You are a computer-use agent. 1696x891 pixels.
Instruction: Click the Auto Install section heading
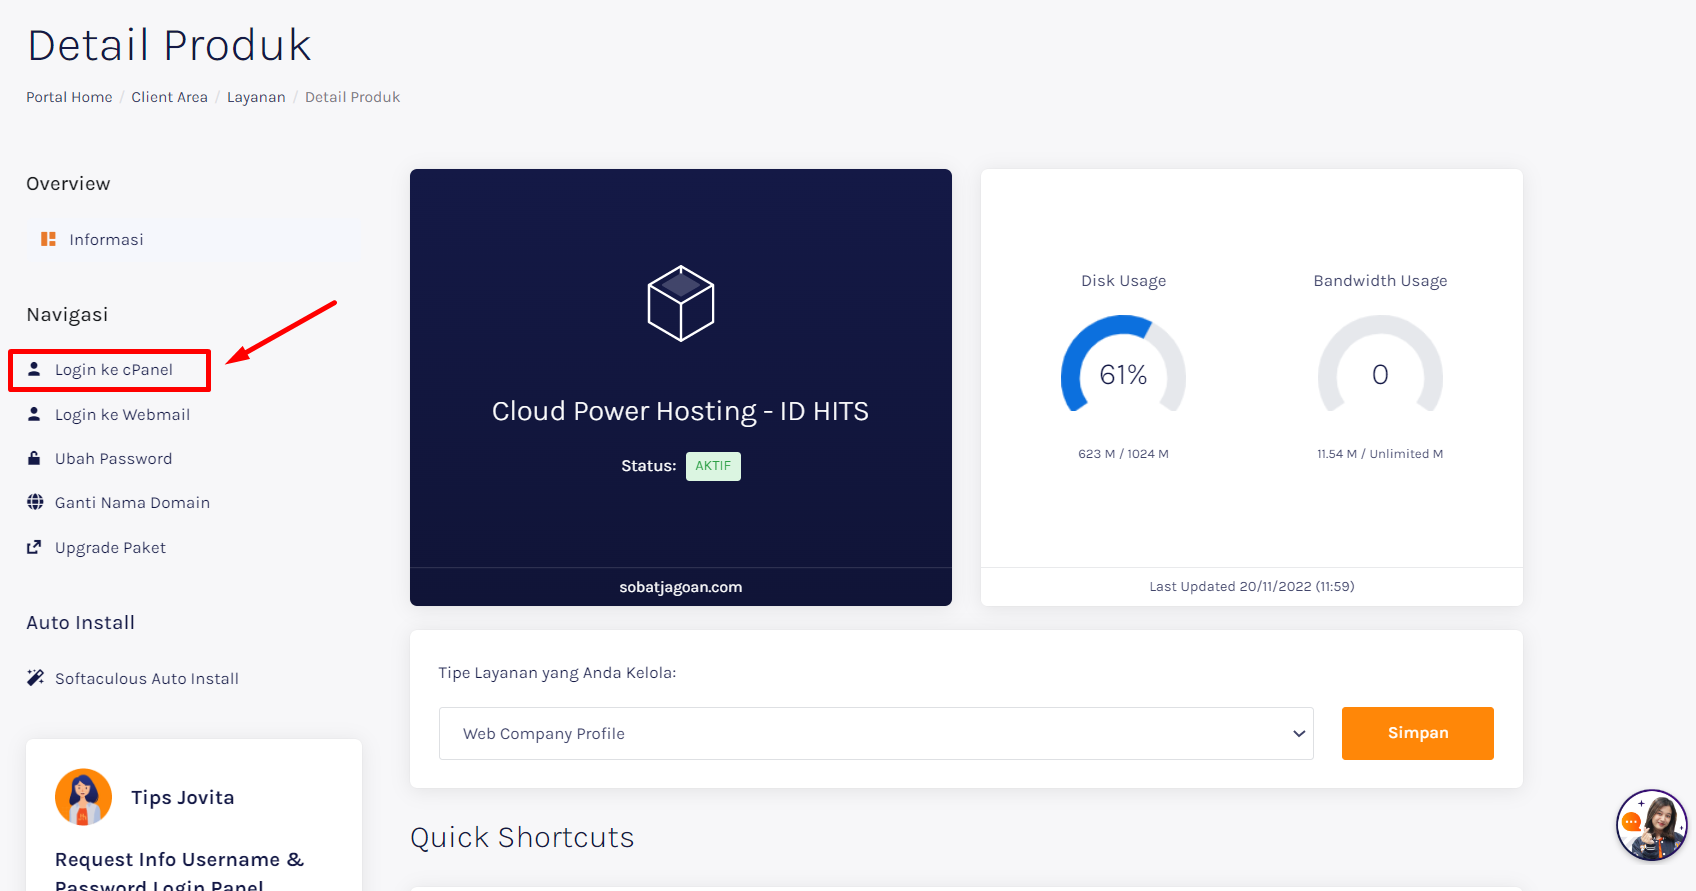(80, 623)
